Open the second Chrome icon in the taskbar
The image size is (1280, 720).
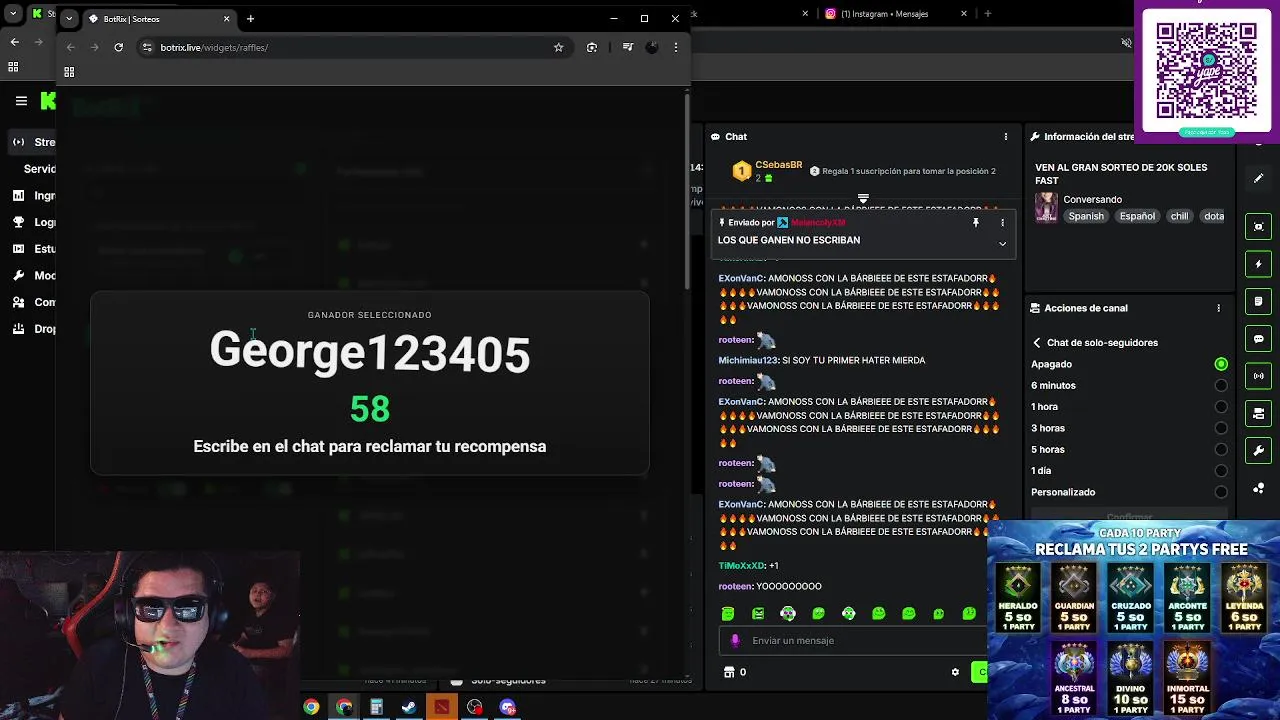[x=344, y=707]
